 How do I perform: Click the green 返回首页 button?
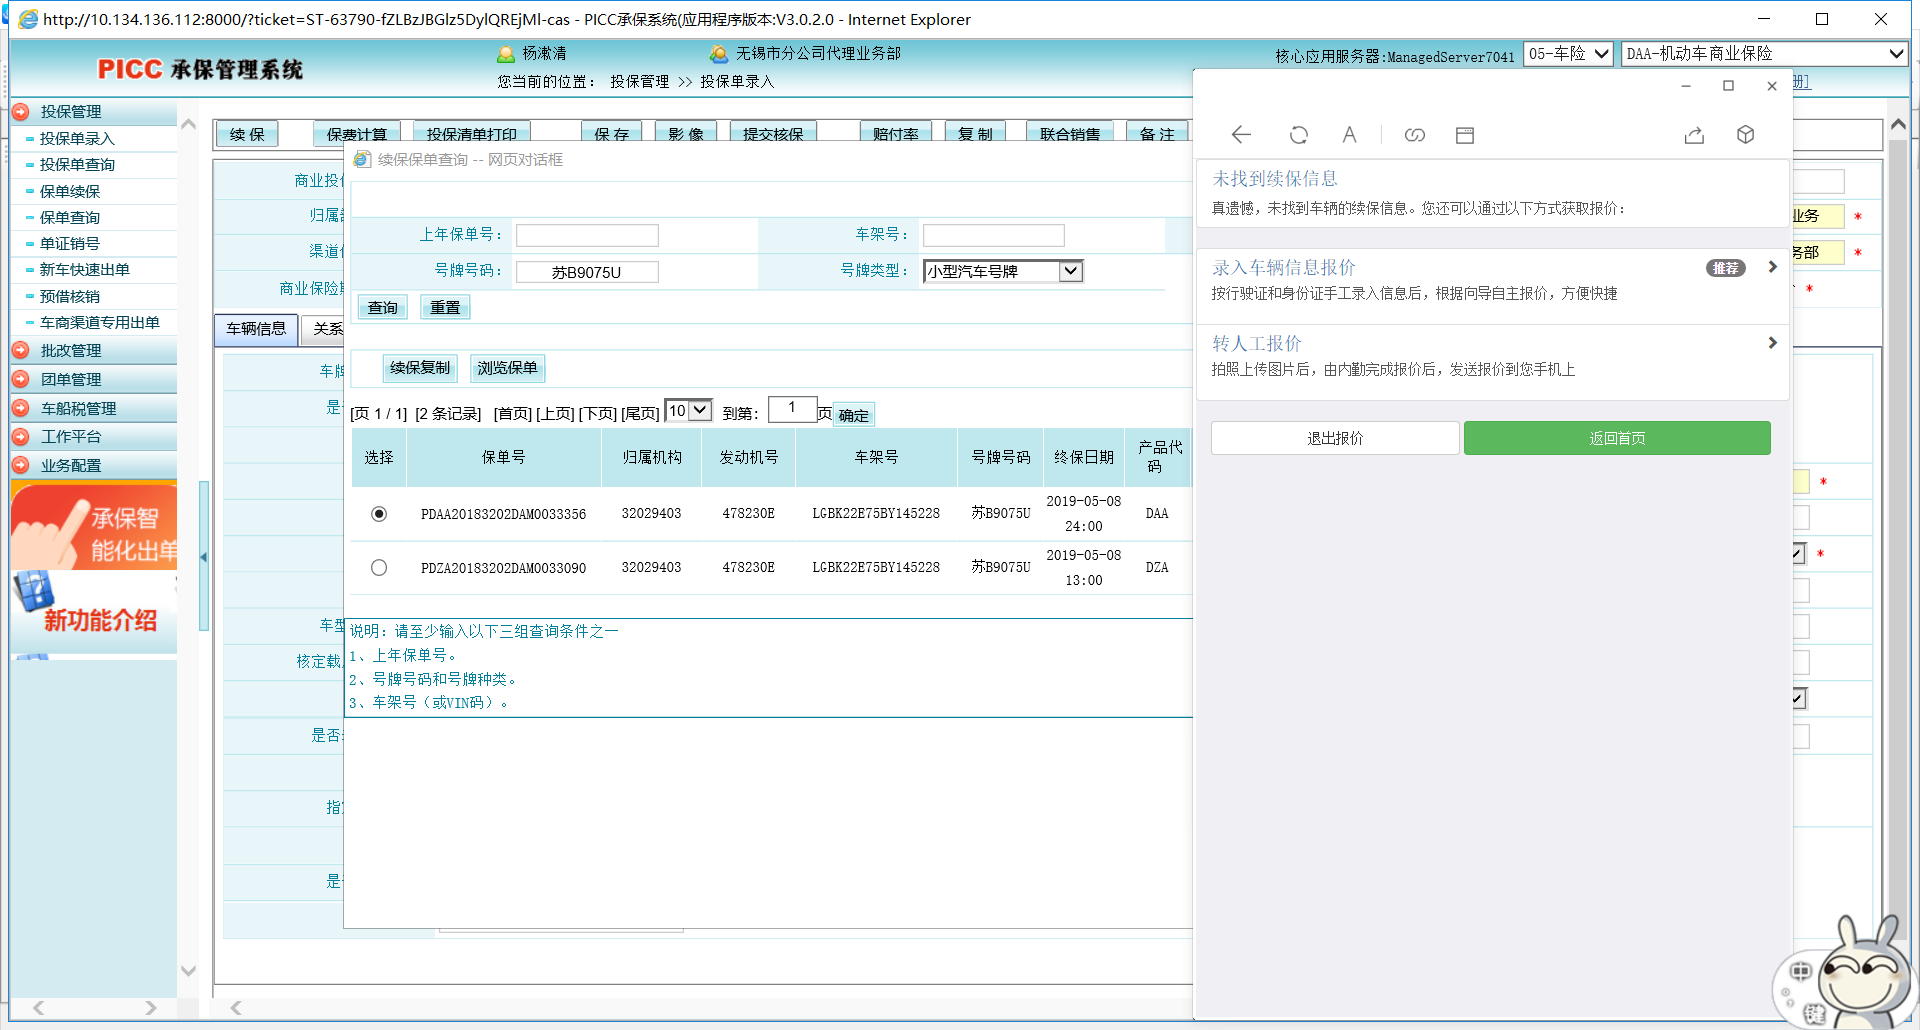pos(1616,438)
